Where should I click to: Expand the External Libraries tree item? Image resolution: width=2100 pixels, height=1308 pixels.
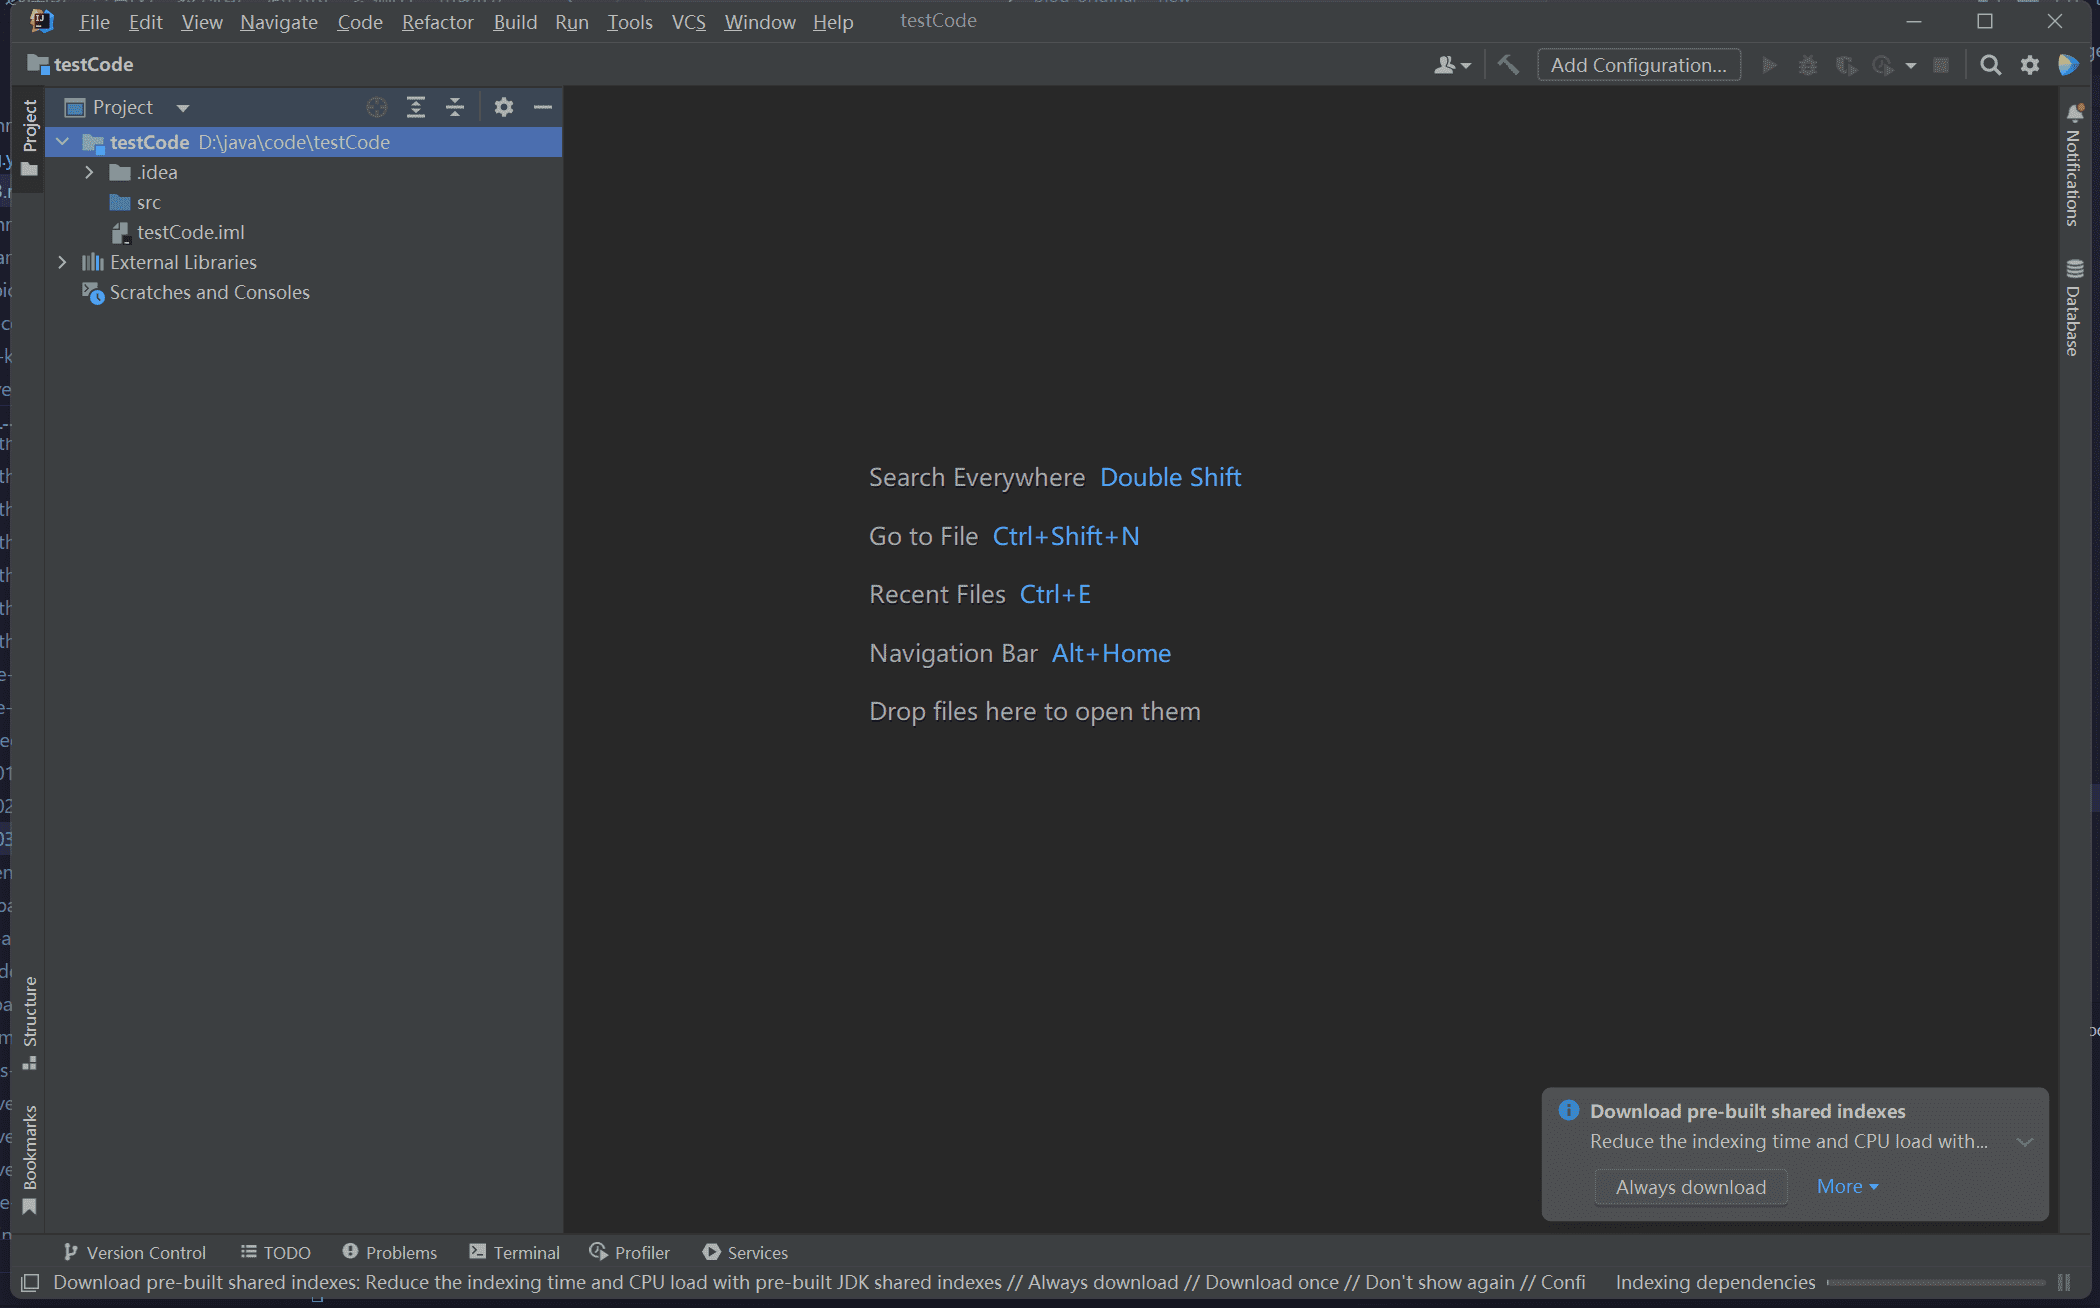[60, 262]
